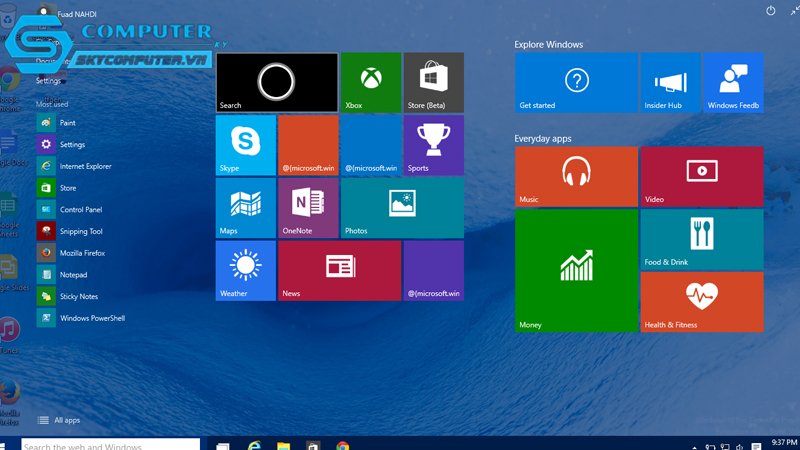The height and width of the screenshot is (450, 800).
Task: Open the News tile
Action: coord(340,270)
